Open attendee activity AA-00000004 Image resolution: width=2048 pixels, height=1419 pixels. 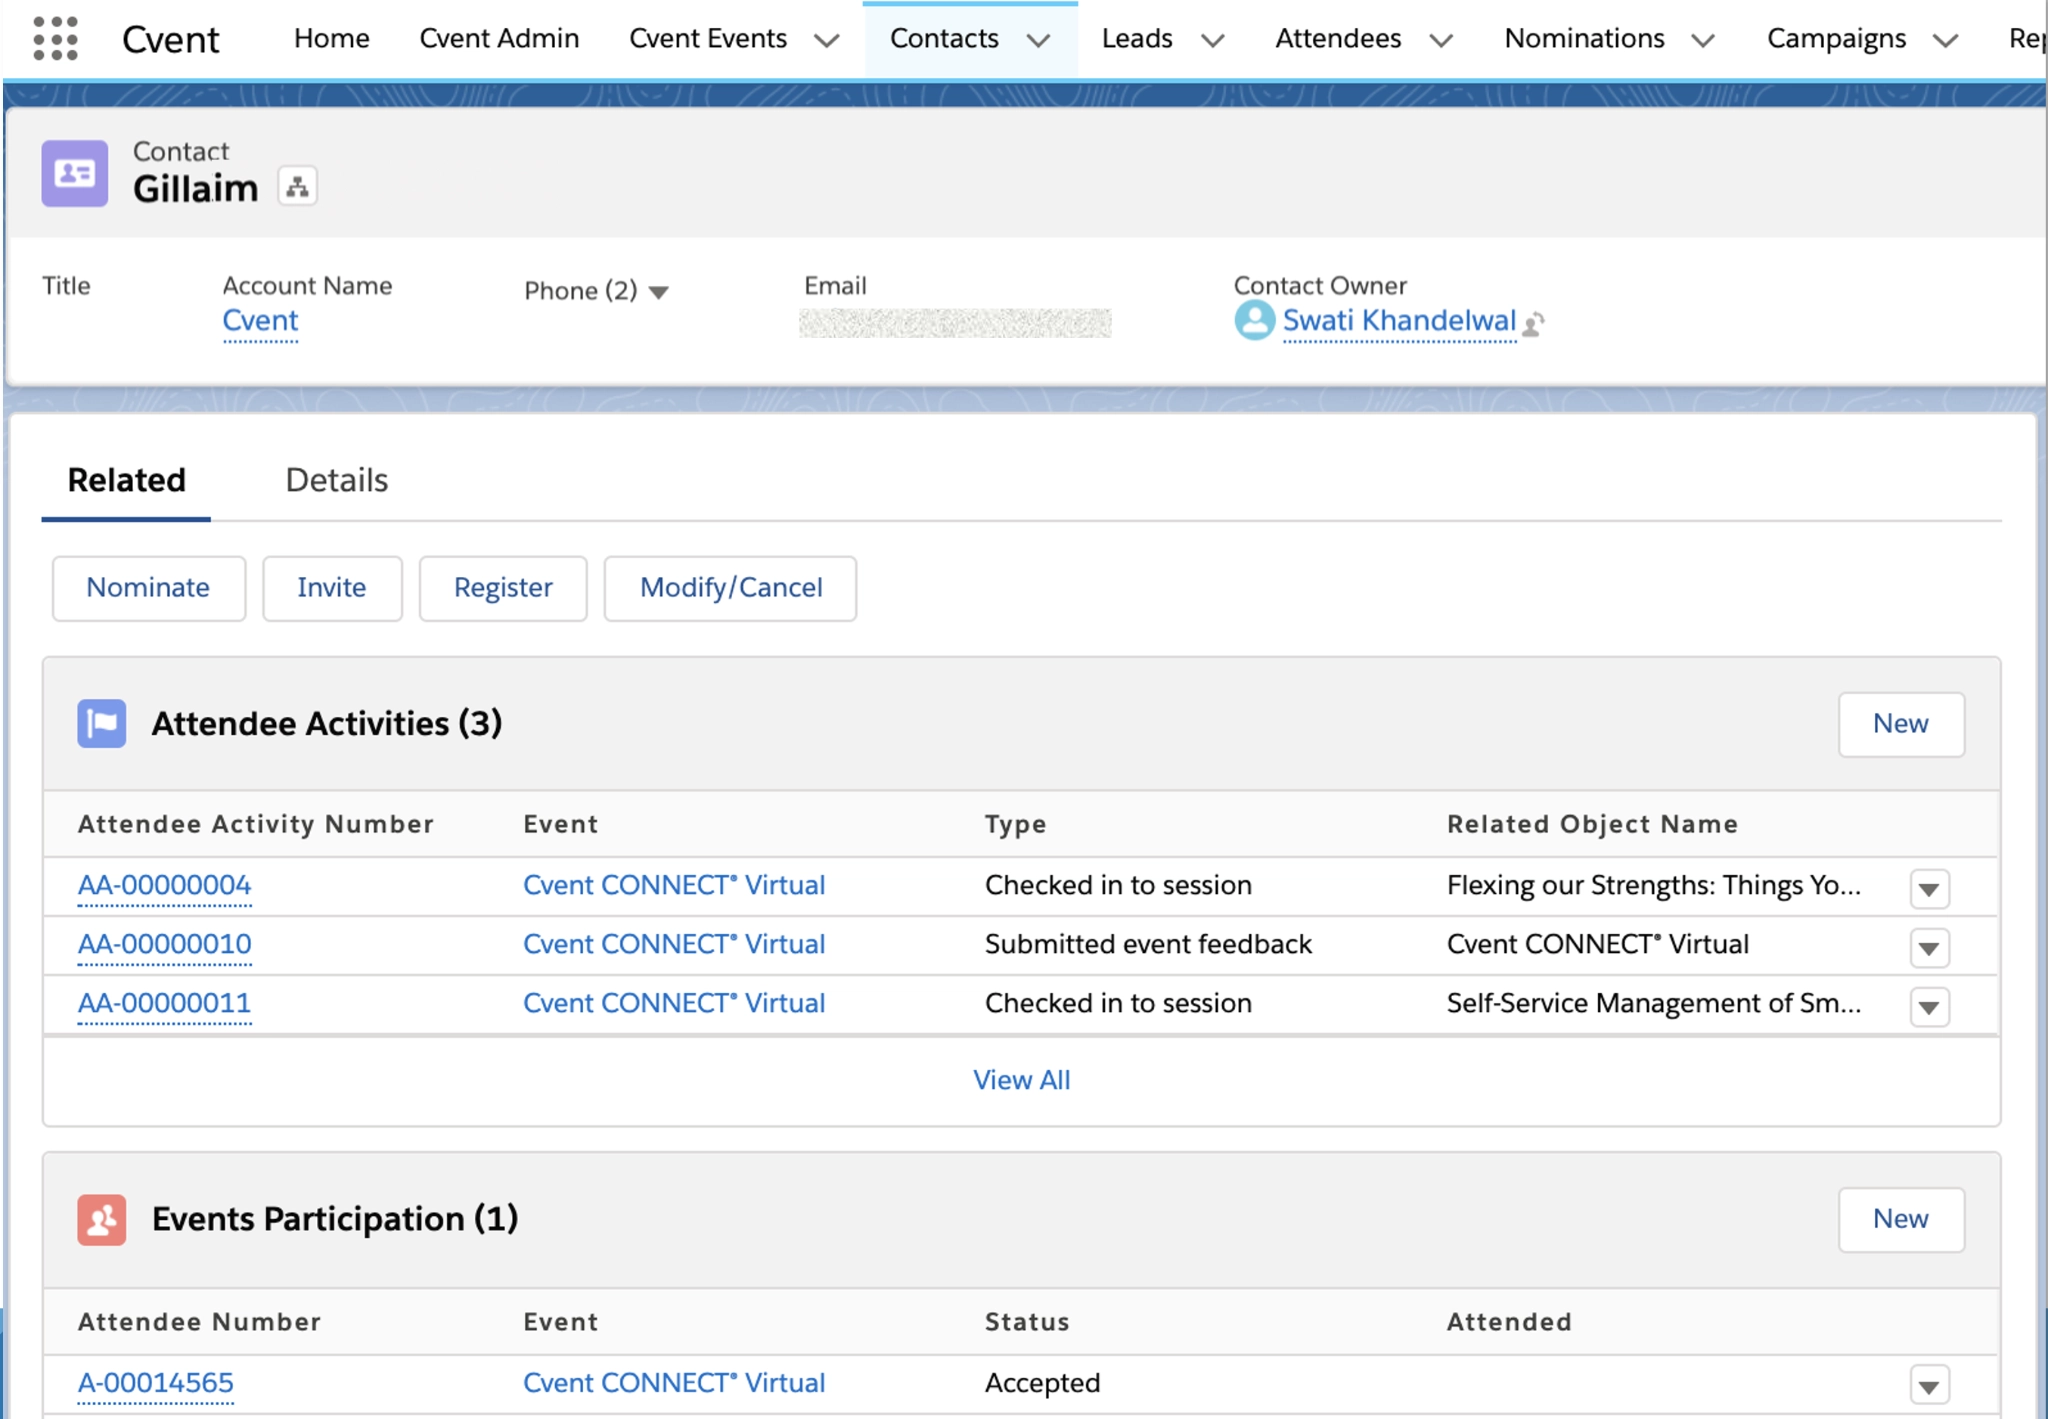click(x=164, y=885)
